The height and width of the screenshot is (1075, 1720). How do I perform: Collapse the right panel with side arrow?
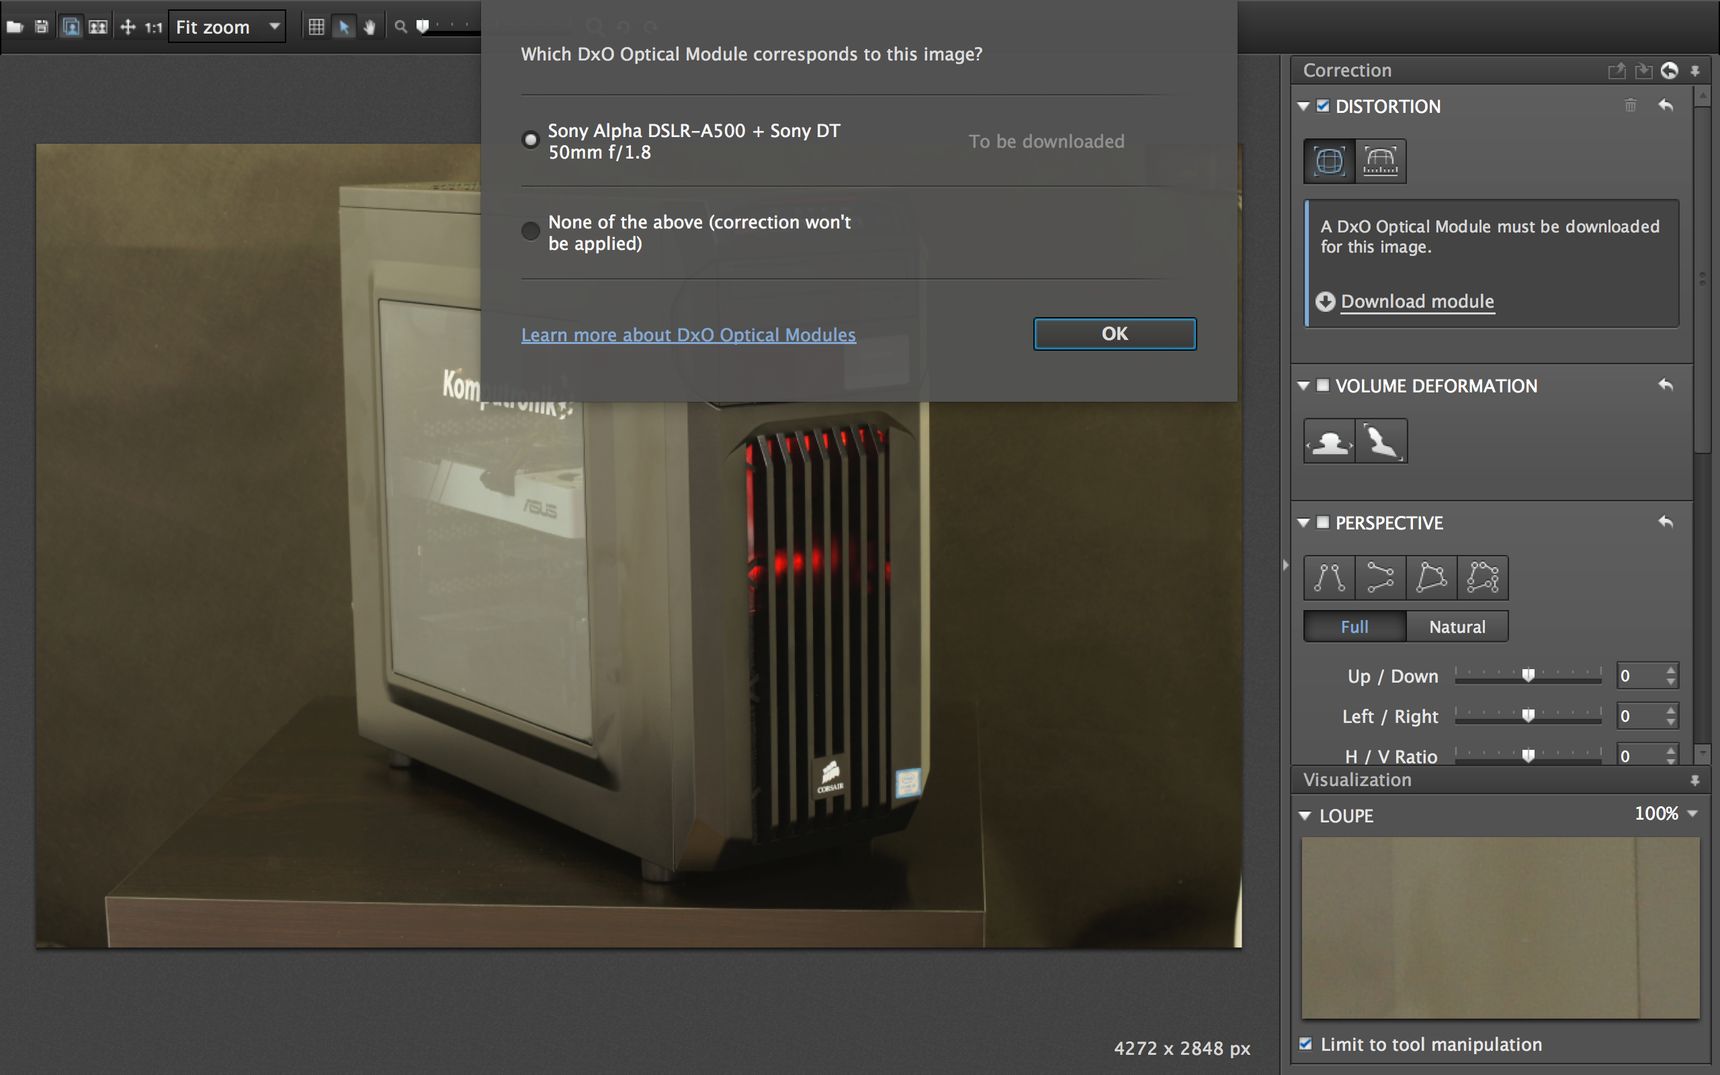coord(1285,565)
